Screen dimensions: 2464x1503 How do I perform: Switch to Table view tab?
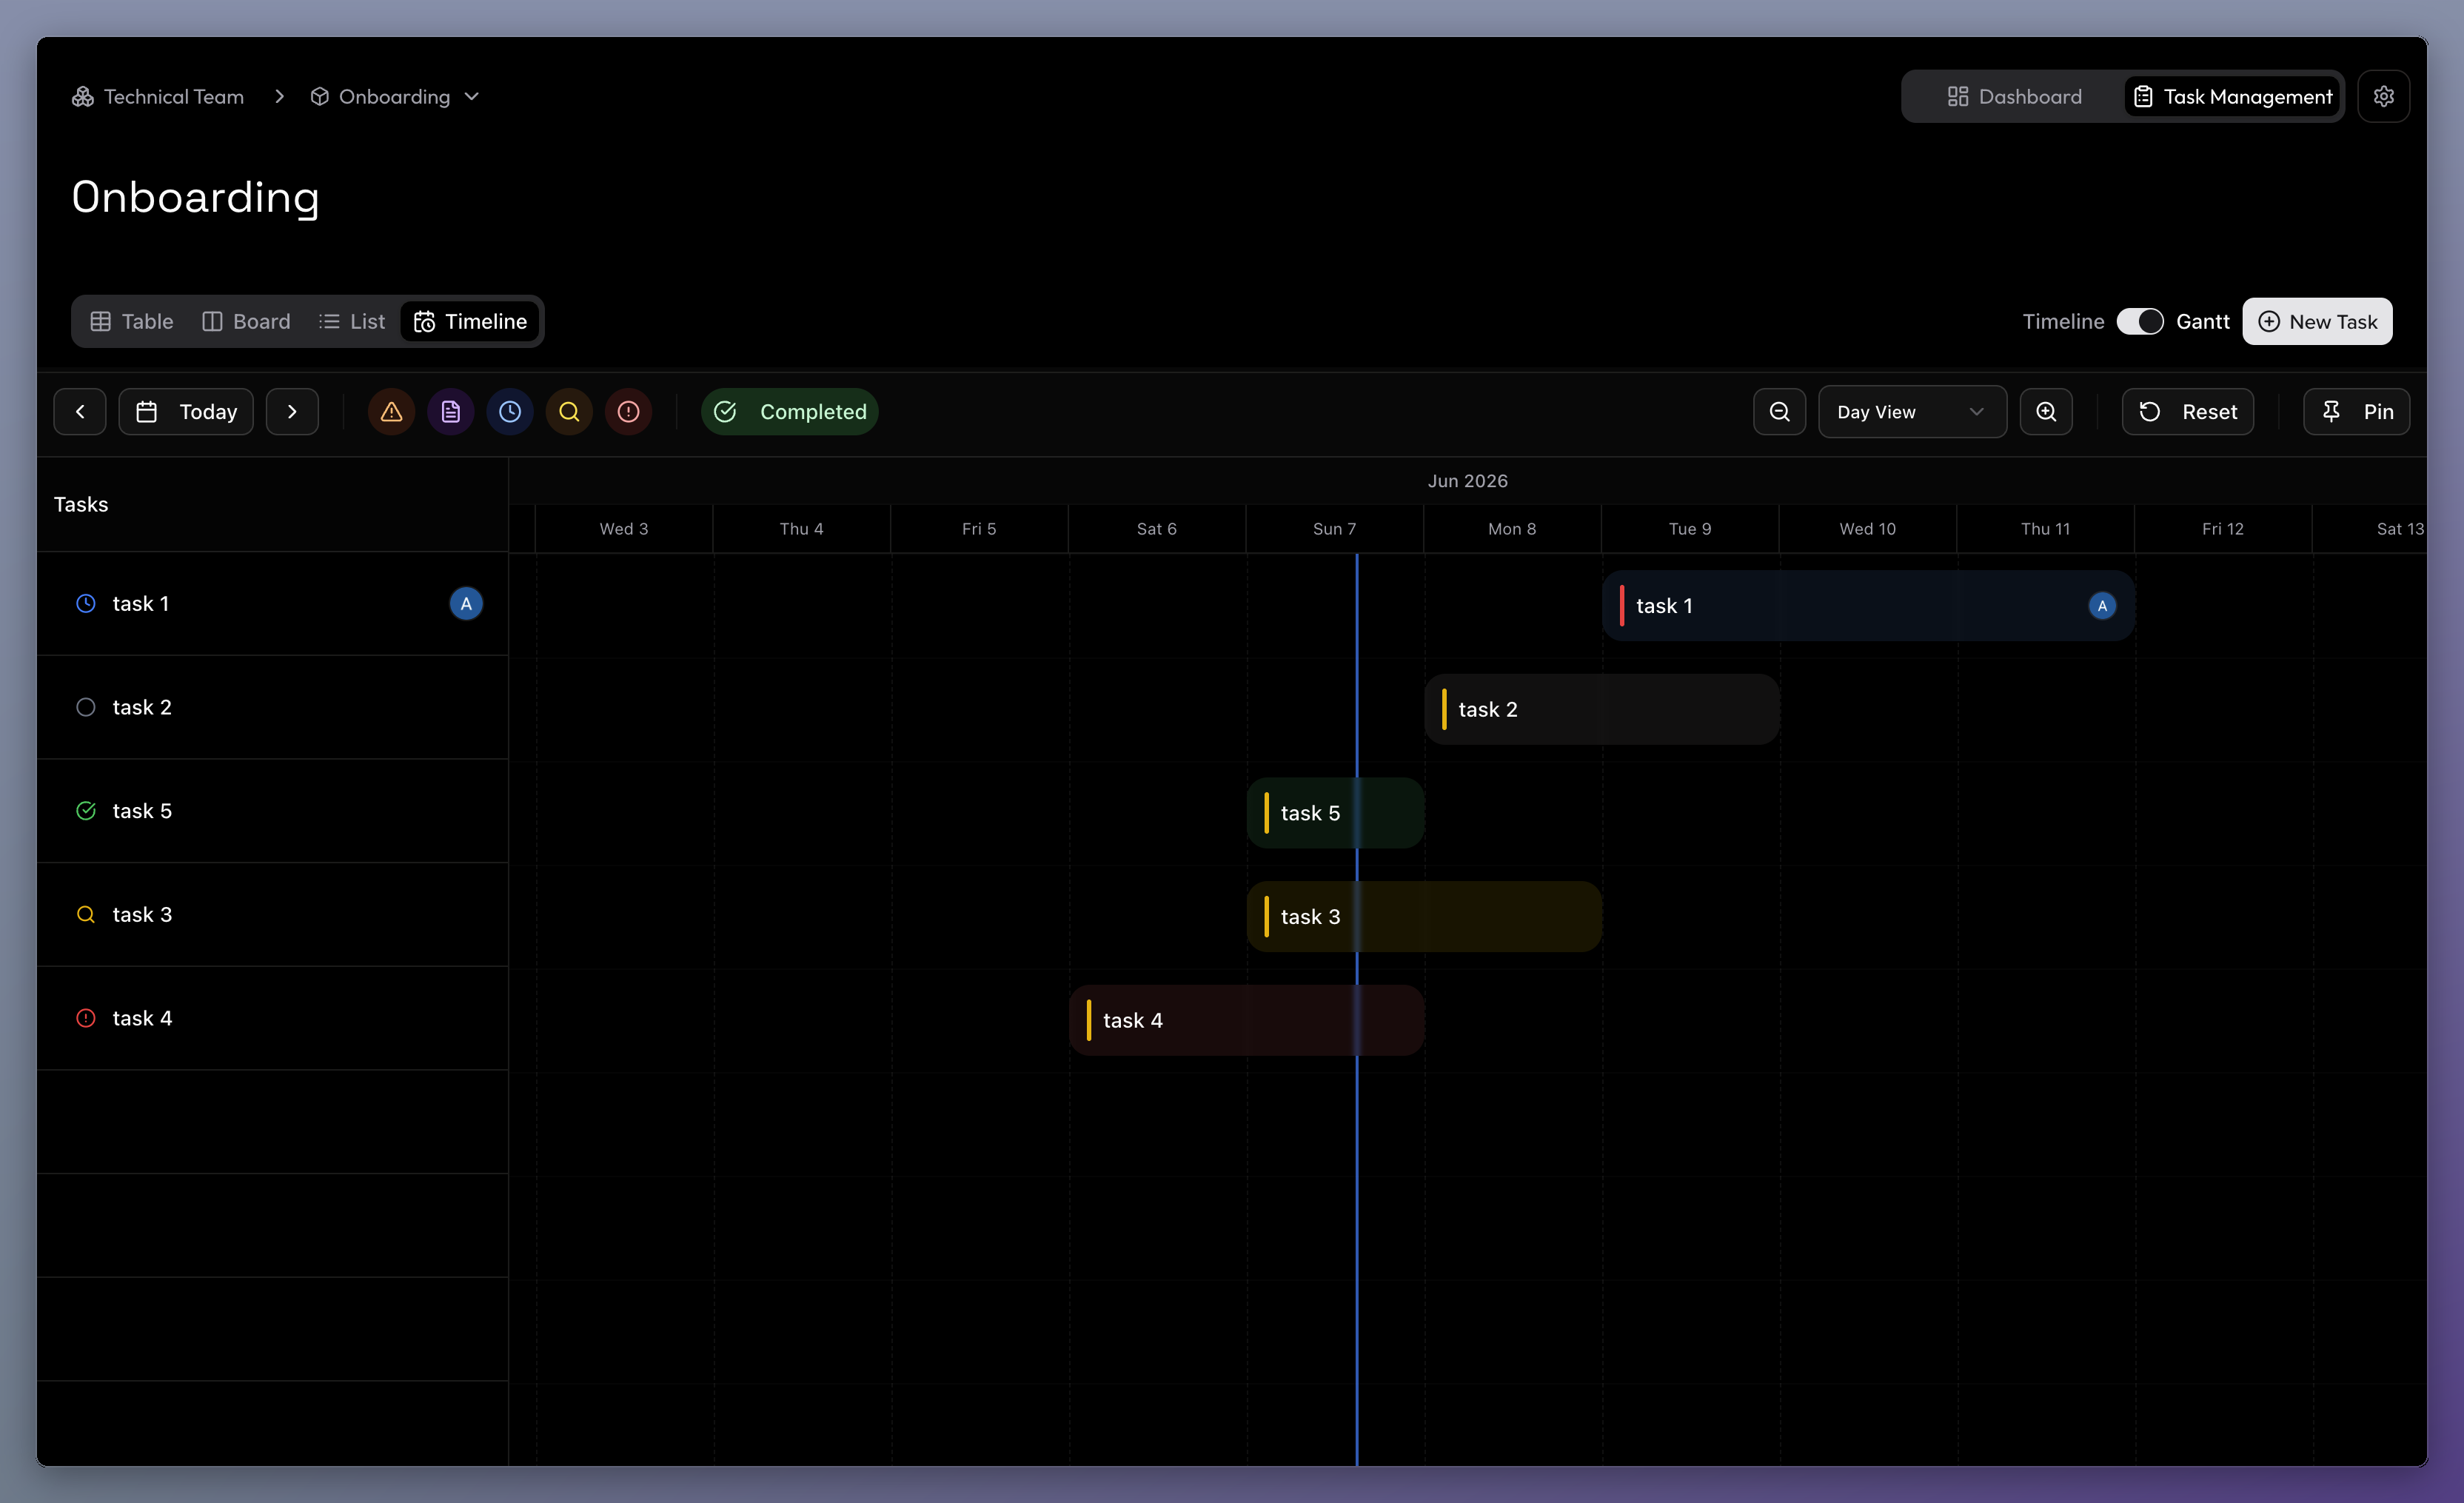(132, 321)
